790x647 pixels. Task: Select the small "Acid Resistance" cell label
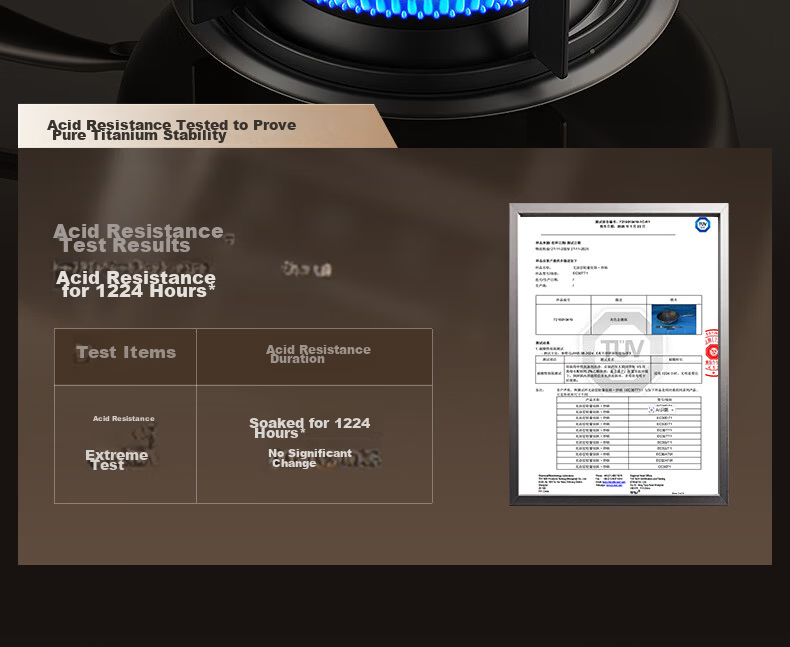123,419
